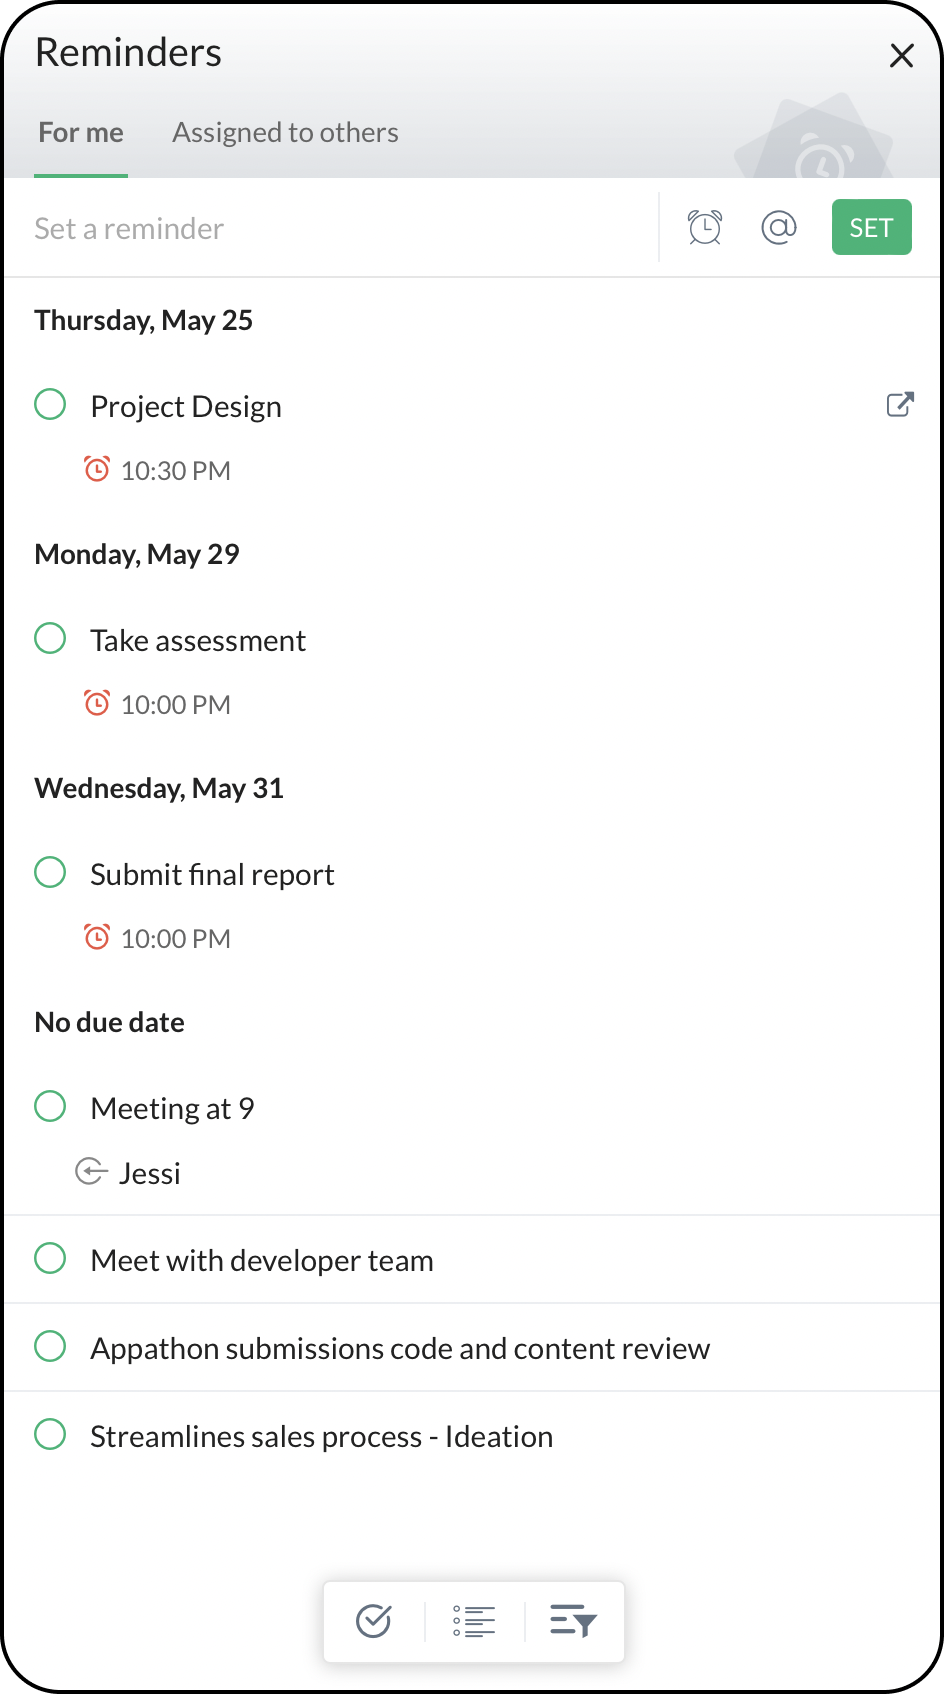Open the filter and sort icon
This screenshot has width=944, height=1694.
pyautogui.click(x=573, y=1621)
